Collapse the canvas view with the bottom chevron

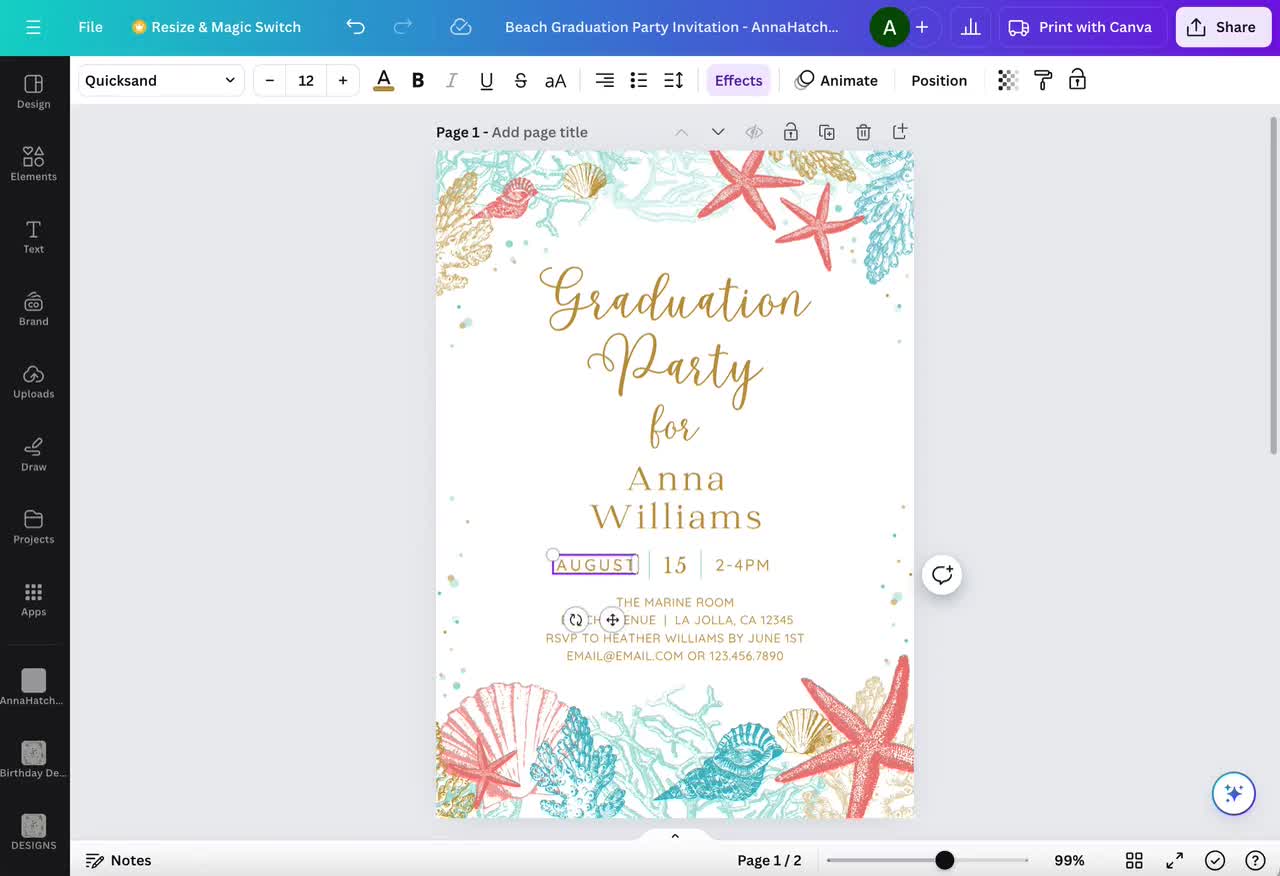click(675, 836)
